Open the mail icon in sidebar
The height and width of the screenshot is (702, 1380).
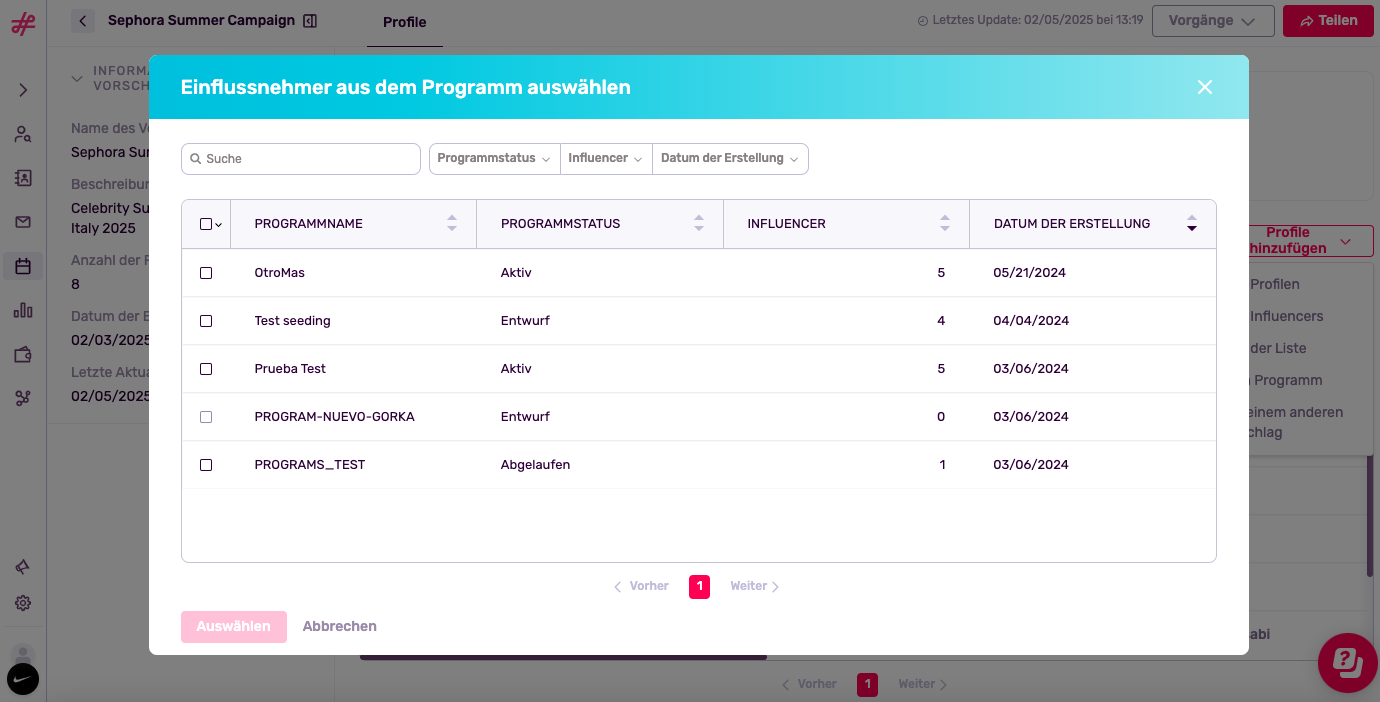pyautogui.click(x=23, y=222)
